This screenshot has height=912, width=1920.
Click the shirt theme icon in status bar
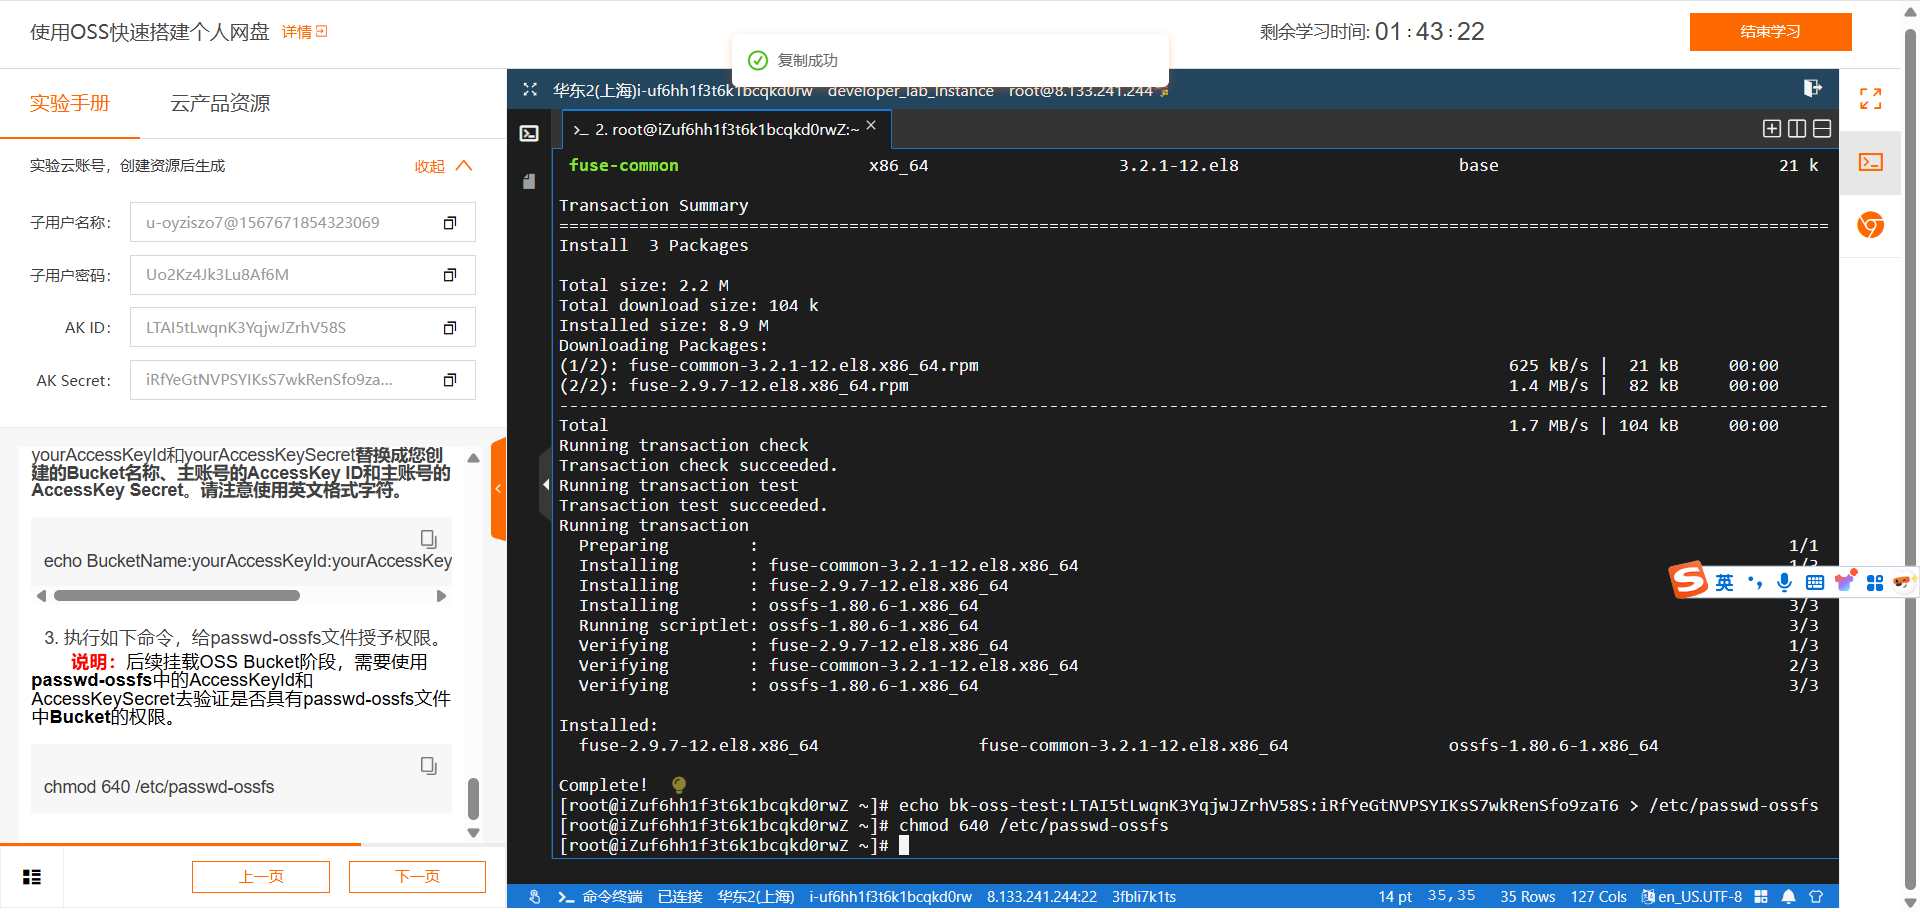(x=1816, y=897)
